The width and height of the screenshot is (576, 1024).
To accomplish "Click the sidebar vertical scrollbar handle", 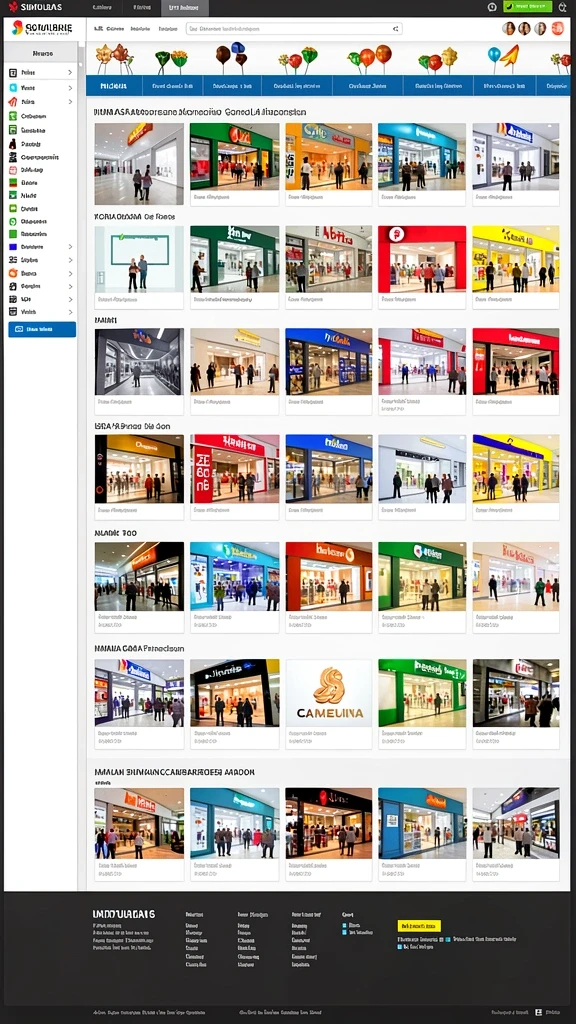I will click(x=82, y=54).
